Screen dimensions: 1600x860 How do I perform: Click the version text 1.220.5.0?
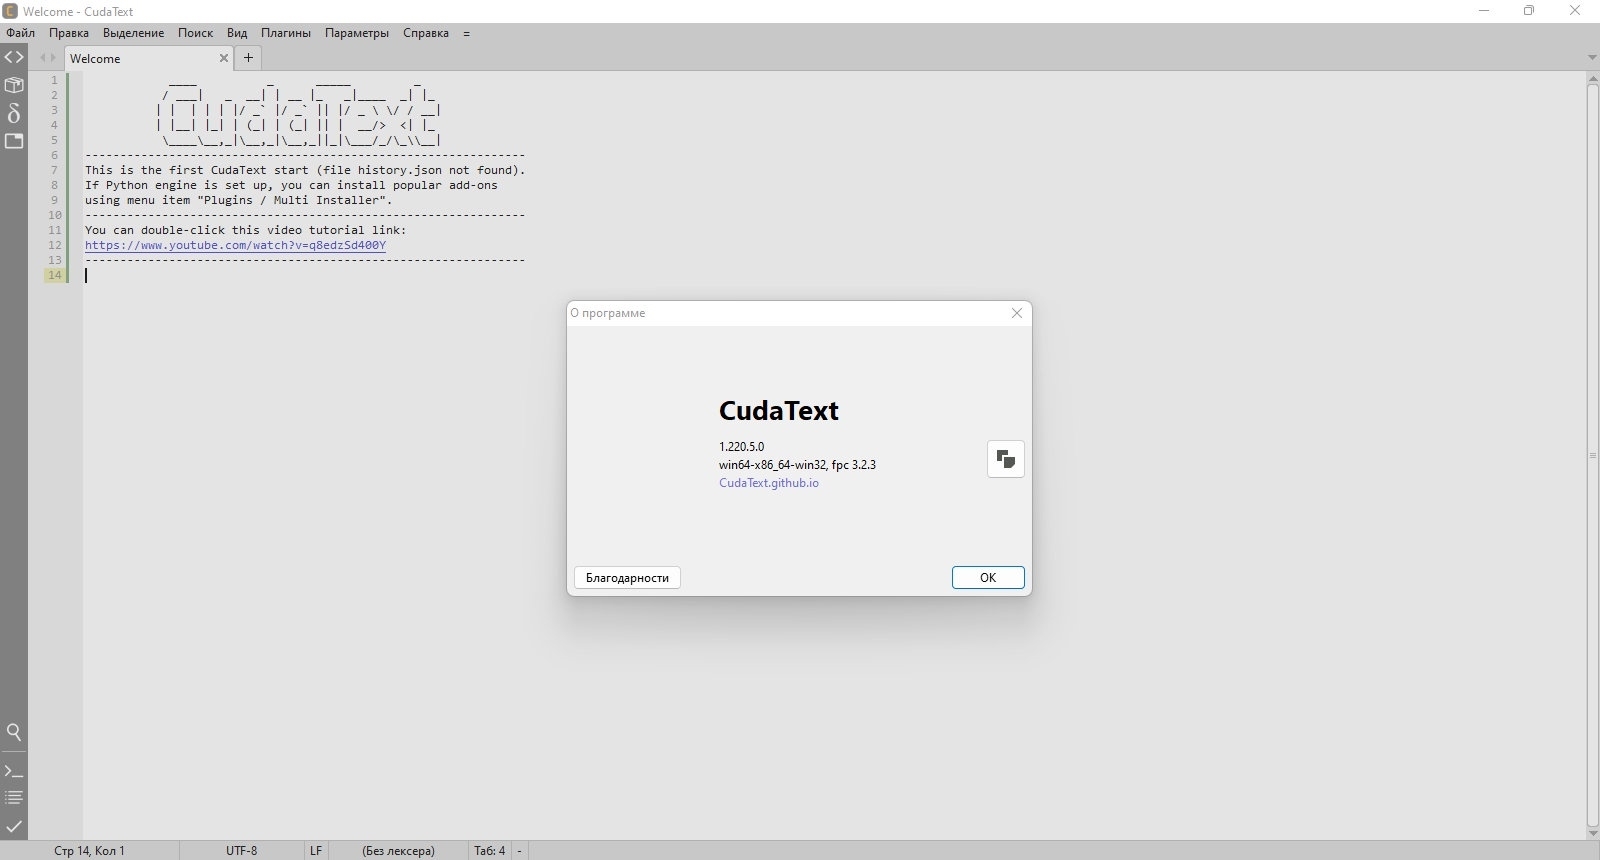(741, 447)
